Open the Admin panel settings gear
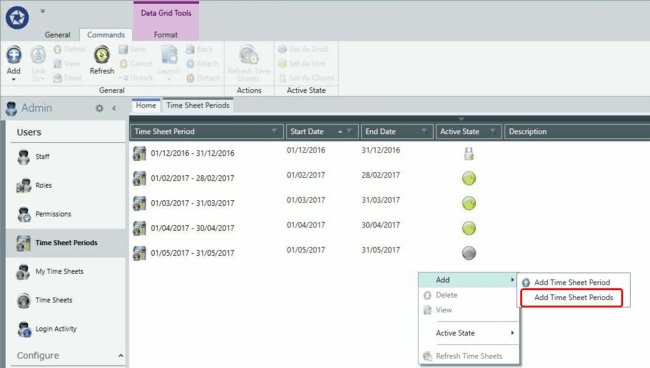The image size is (650, 368). click(x=99, y=108)
